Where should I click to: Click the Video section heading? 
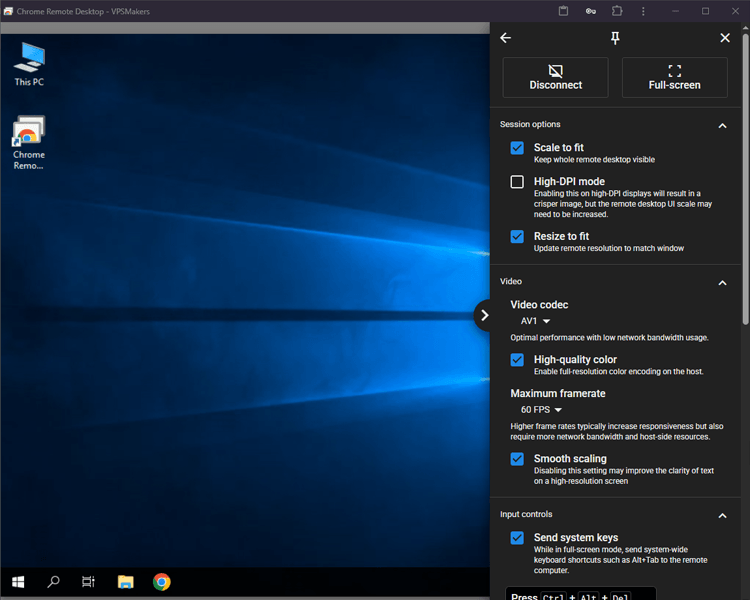click(x=511, y=281)
